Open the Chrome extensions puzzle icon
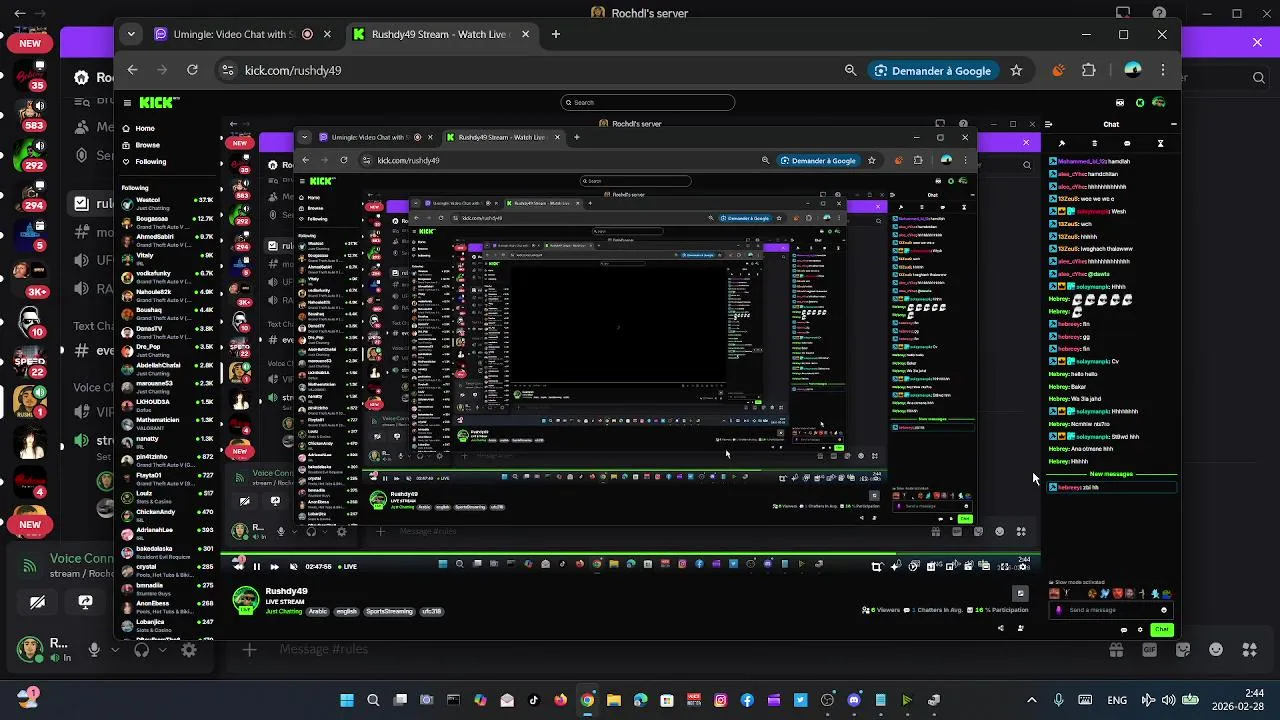1280x720 pixels. click(x=1089, y=70)
